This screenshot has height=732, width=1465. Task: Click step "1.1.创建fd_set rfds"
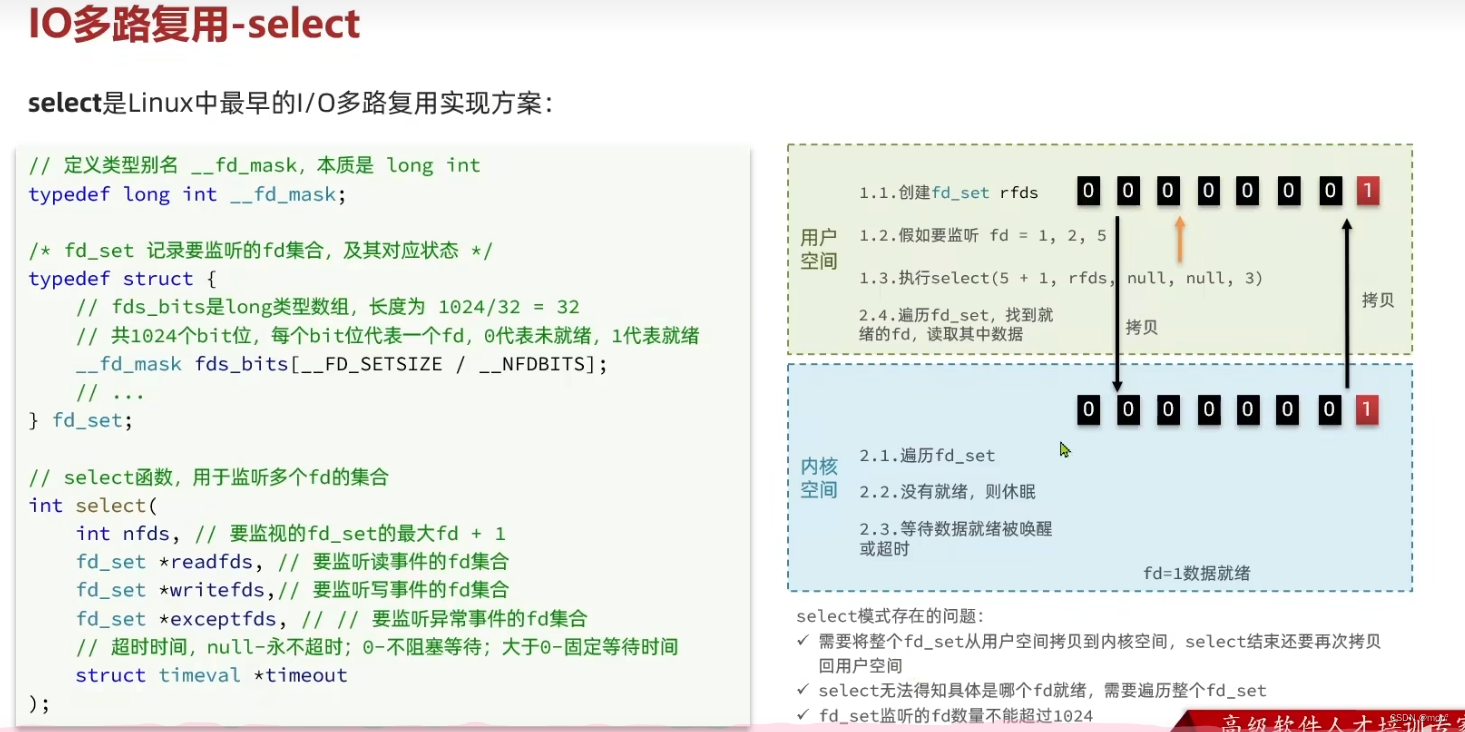click(948, 192)
